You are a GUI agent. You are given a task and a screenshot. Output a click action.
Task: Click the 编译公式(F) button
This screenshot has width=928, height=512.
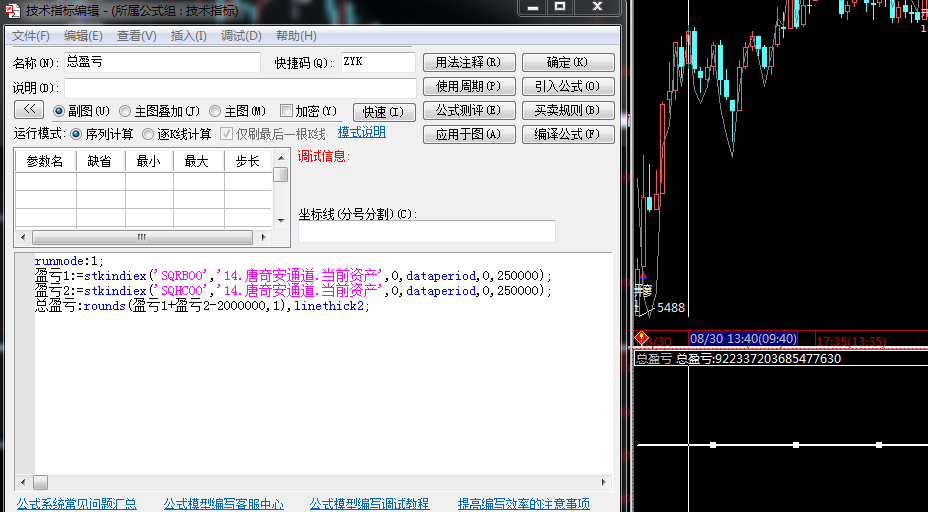(x=568, y=134)
